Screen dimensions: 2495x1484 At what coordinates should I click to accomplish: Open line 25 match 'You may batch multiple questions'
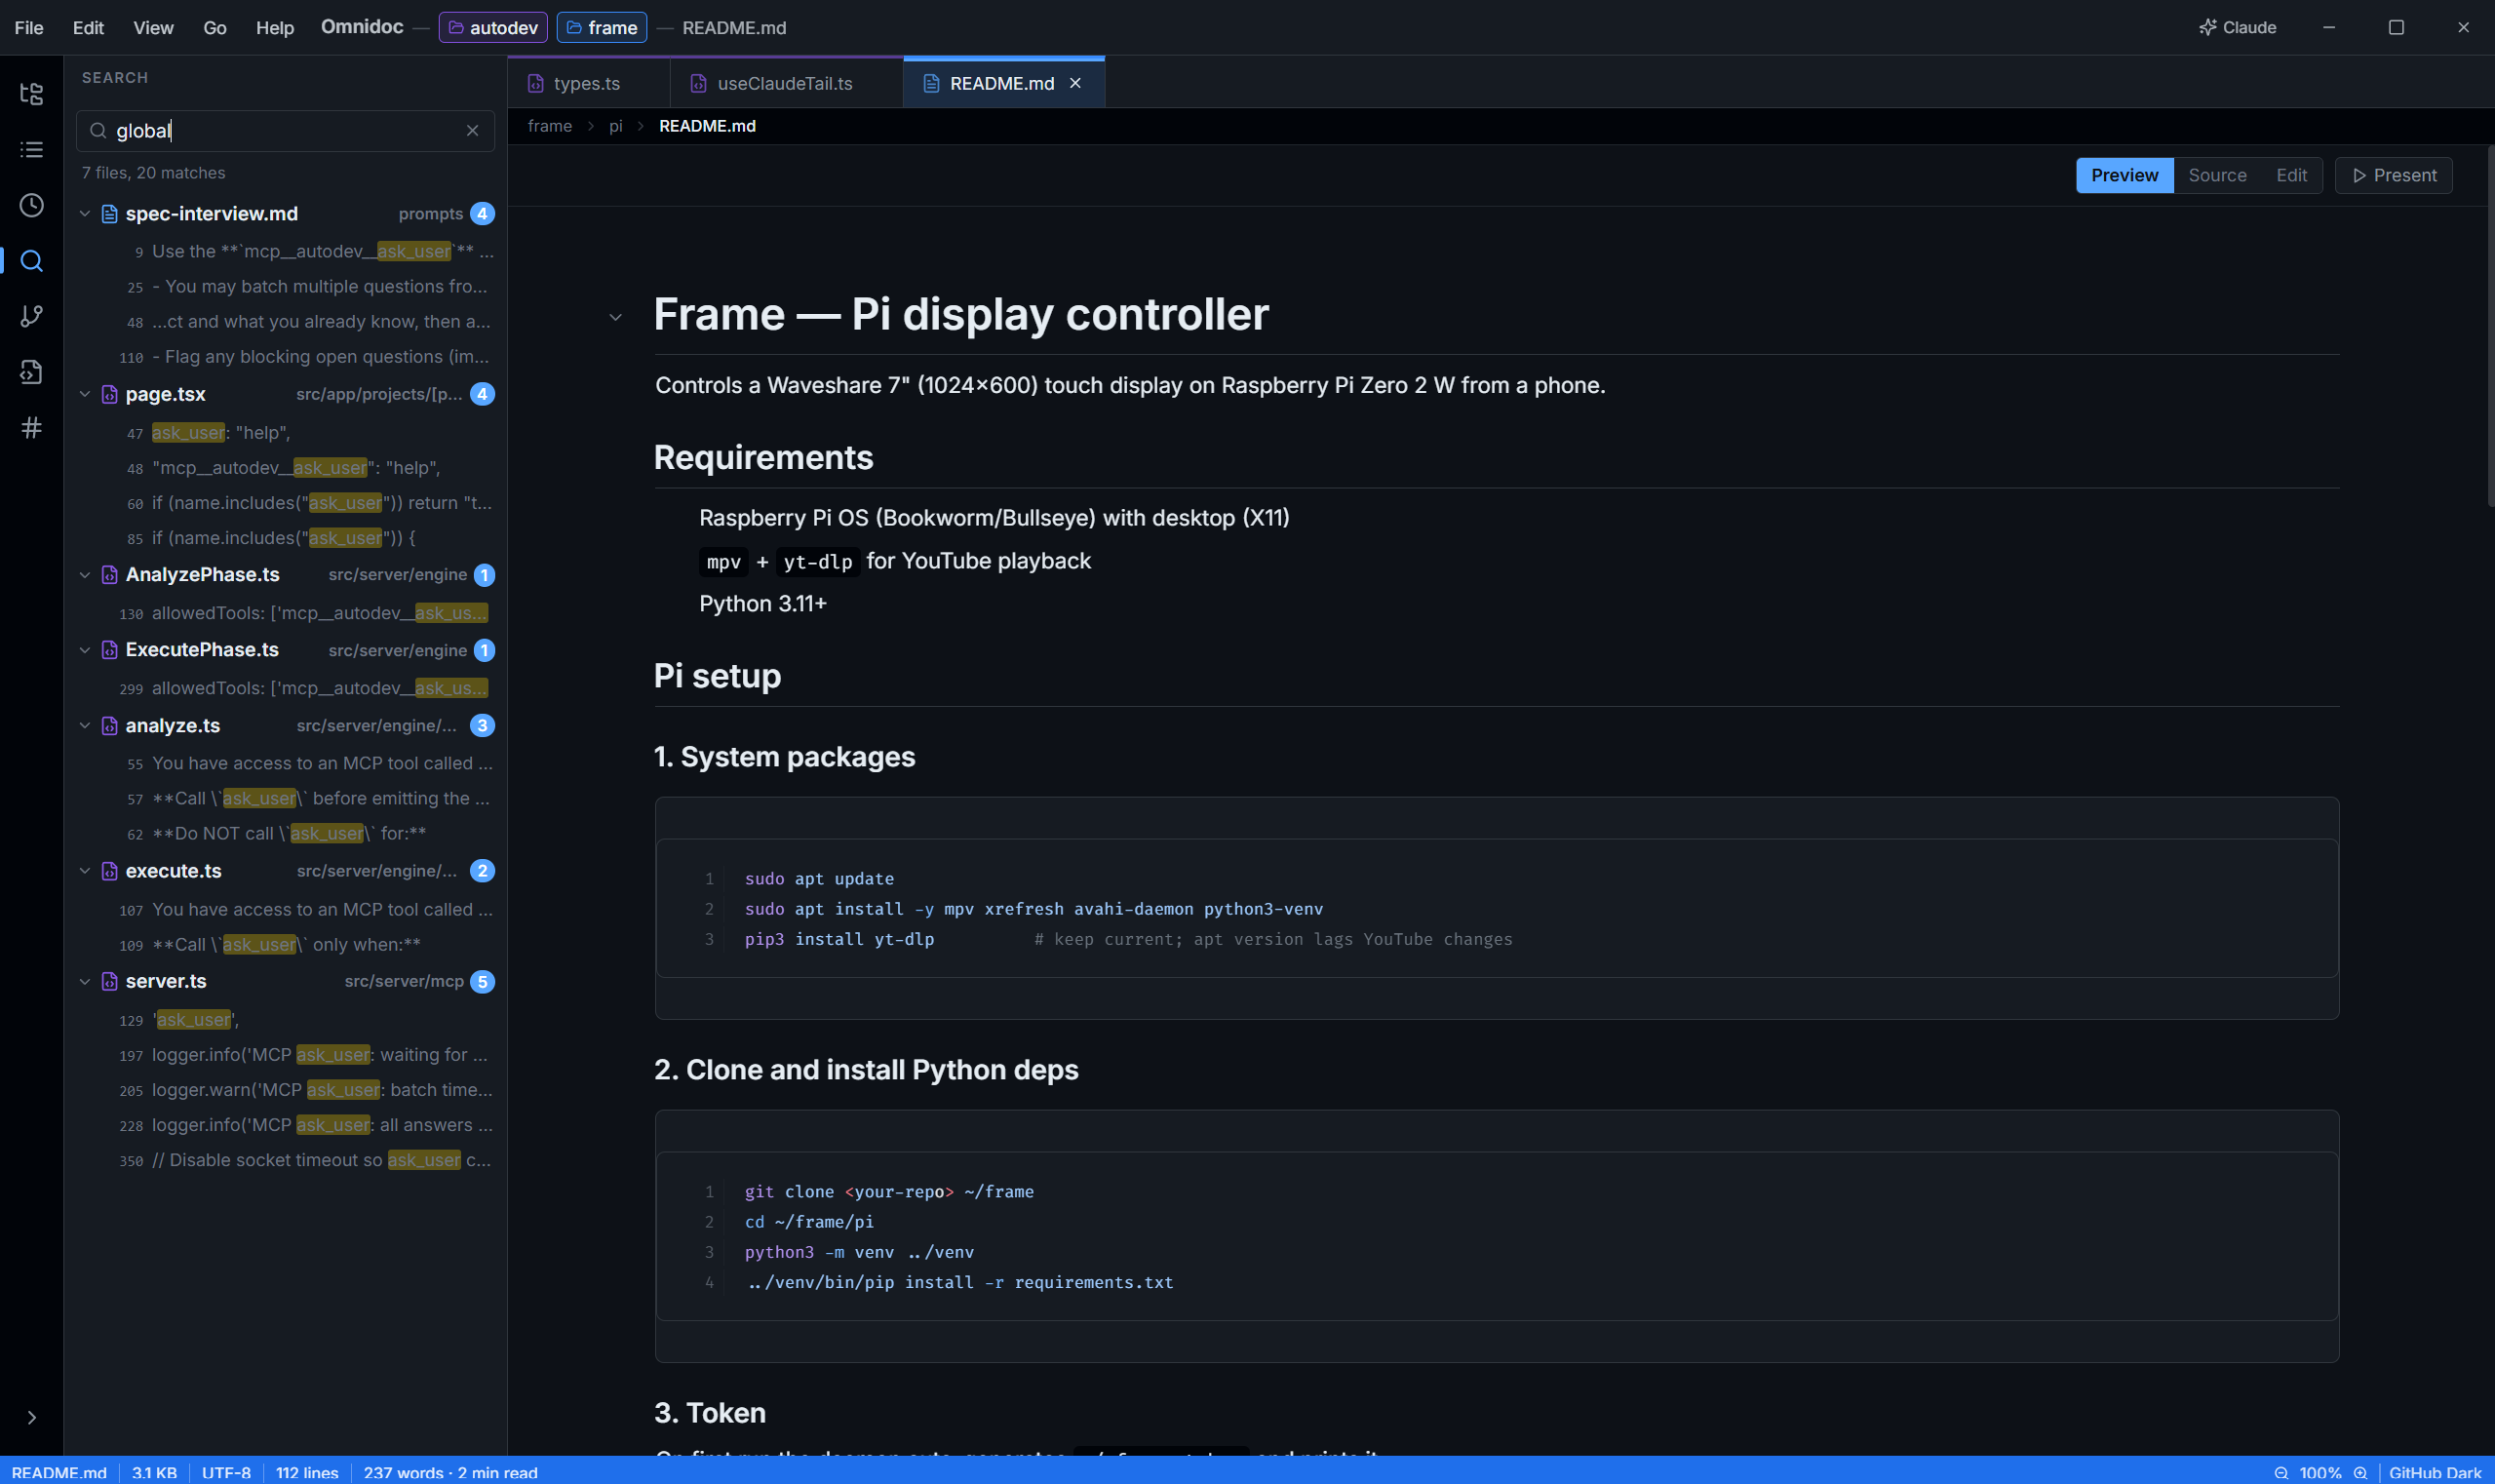[x=286, y=287]
